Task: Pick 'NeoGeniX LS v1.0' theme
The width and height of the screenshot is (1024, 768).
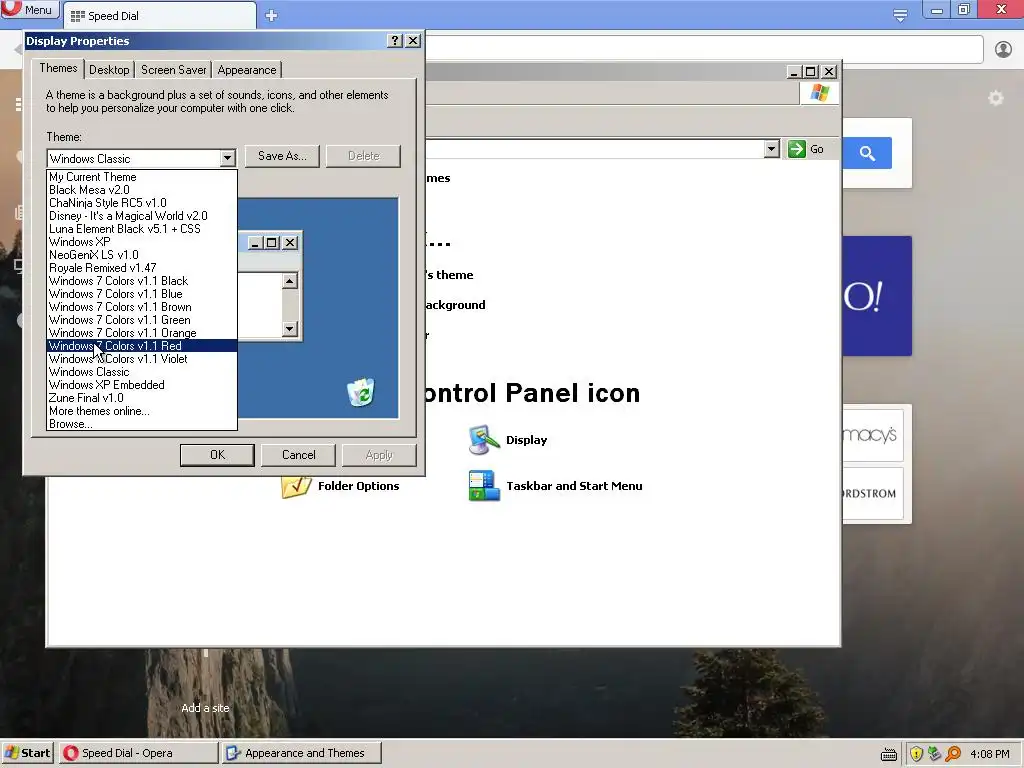Action: click(142, 255)
